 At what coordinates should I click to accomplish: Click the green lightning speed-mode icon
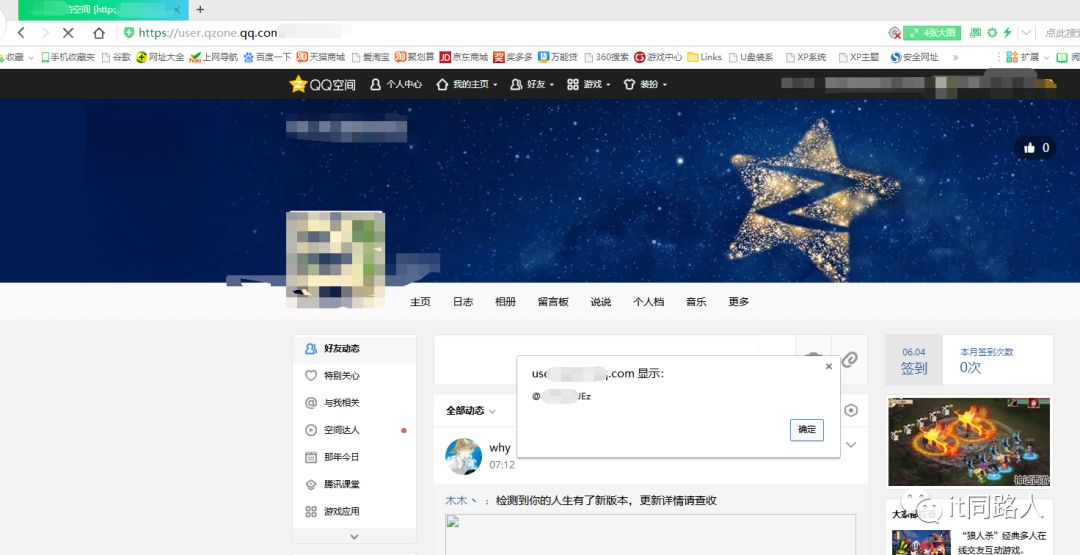(x=1008, y=32)
